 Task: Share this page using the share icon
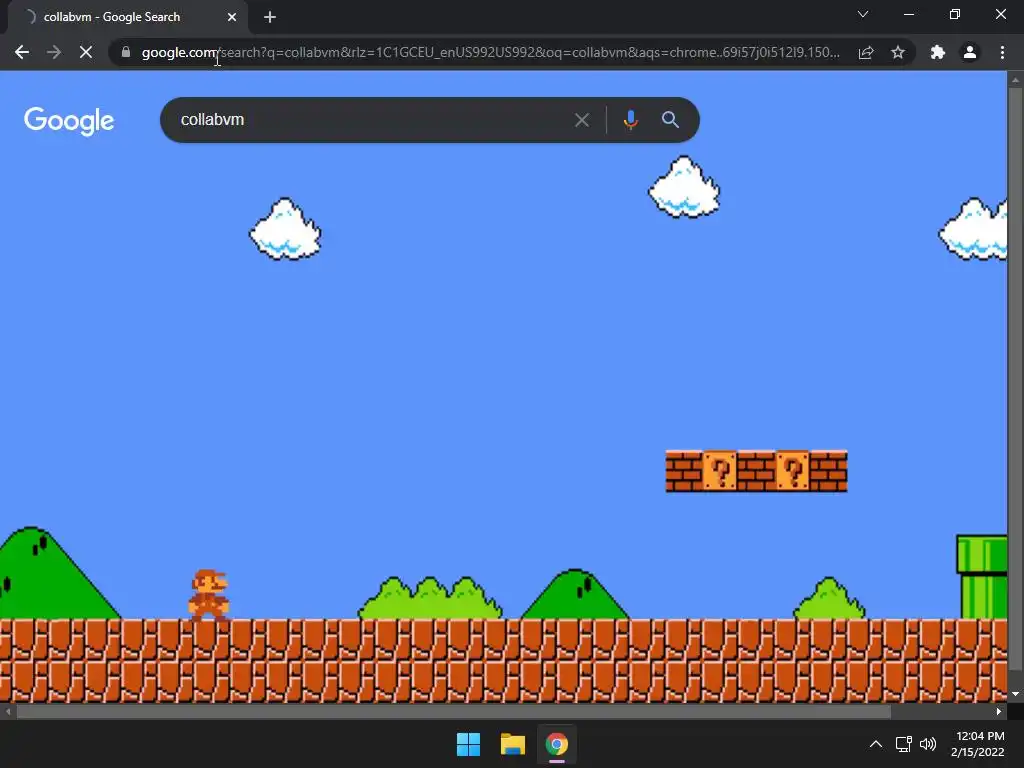point(866,52)
